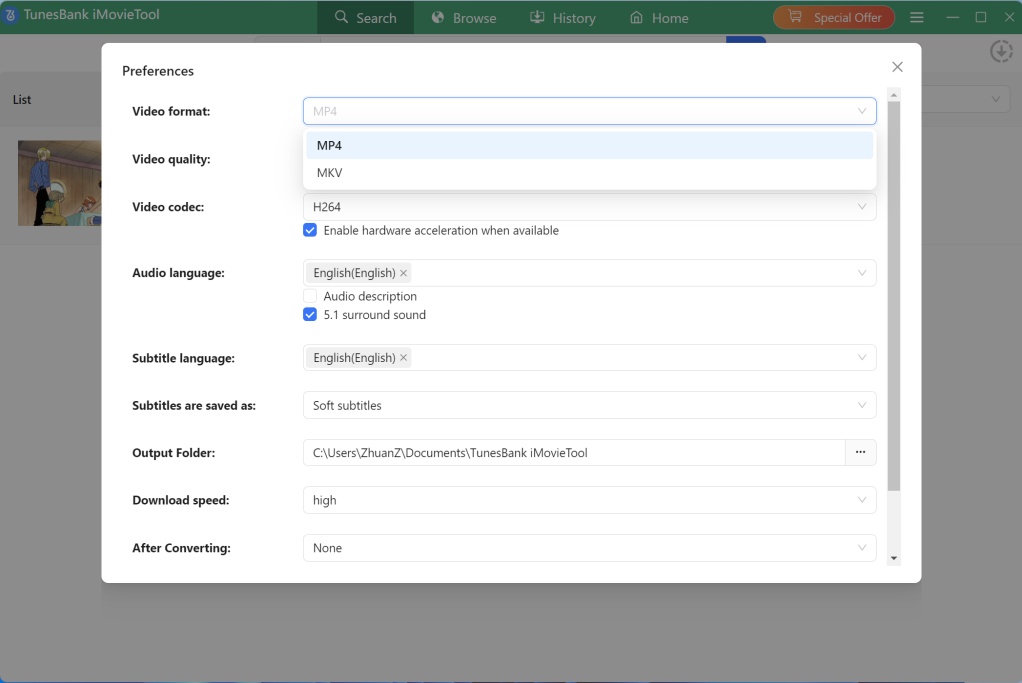Switch to the History tab
The height and width of the screenshot is (683, 1022).
[x=562, y=17]
